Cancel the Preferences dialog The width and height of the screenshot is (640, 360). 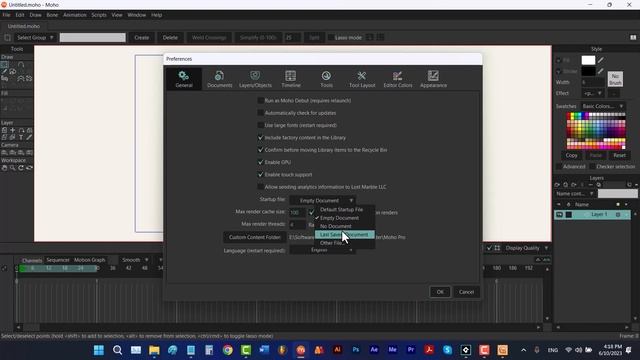[466, 292]
